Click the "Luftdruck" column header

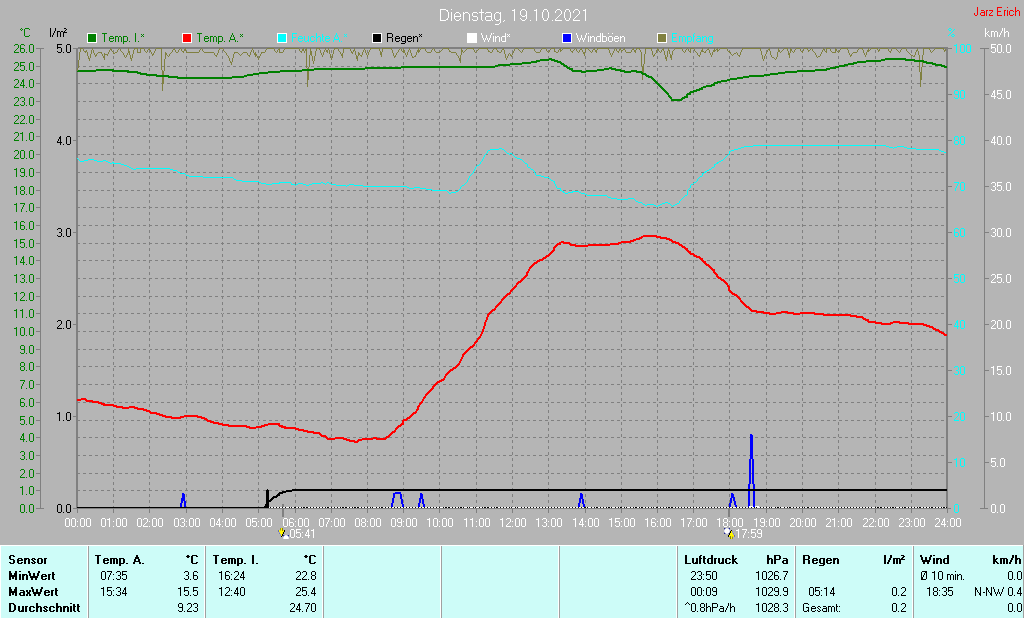(711, 561)
